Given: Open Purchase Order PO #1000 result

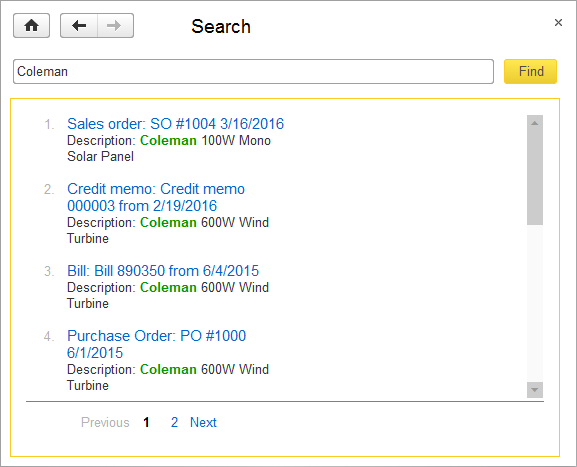Looking at the screenshot, I should point(156,344).
